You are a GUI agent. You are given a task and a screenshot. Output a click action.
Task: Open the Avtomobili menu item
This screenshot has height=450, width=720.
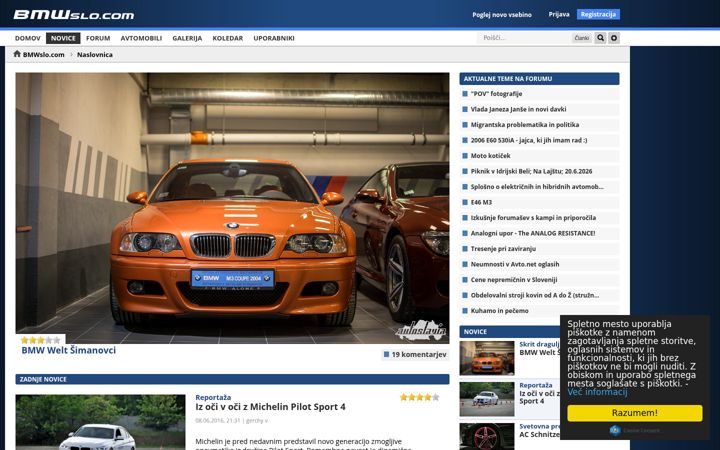coord(141,38)
